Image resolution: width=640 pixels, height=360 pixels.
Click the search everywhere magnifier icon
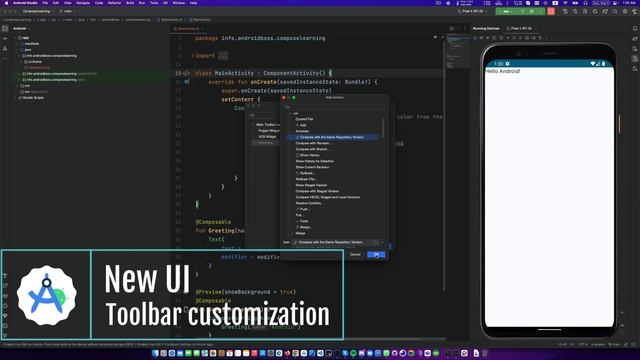point(615,11)
